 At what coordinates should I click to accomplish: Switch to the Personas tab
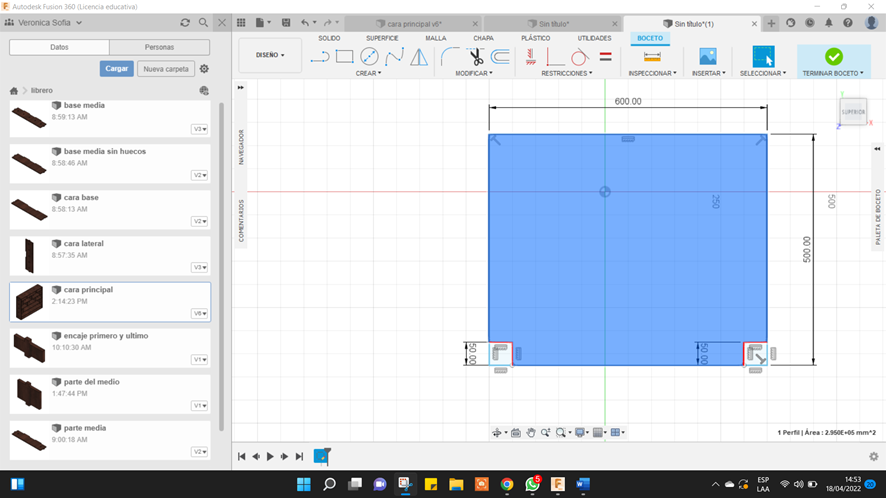point(159,47)
